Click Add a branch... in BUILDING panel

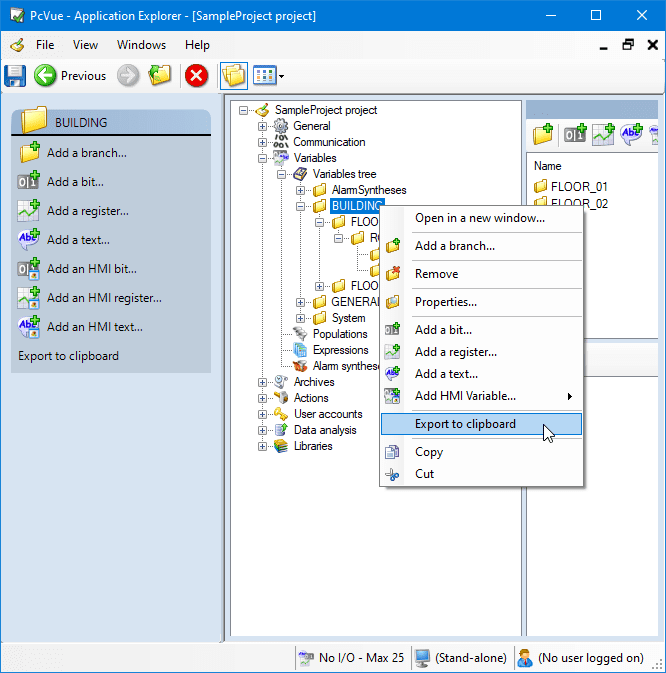point(86,153)
